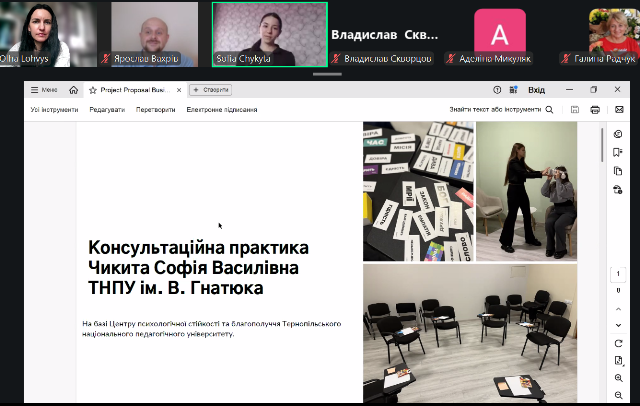Screen dimensions: 640x406
Task: Click the Владислав Скв… participant name tile
Action: [x=384, y=35]
